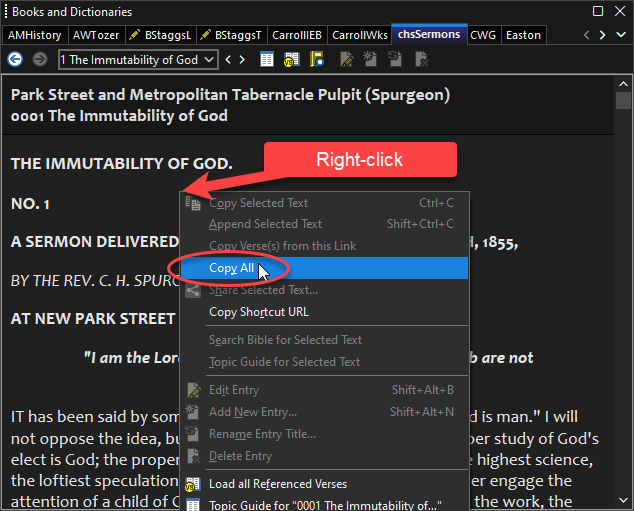Click the Add New Entry toolbar icon
This screenshot has width=634, height=511.
pos(370,59)
